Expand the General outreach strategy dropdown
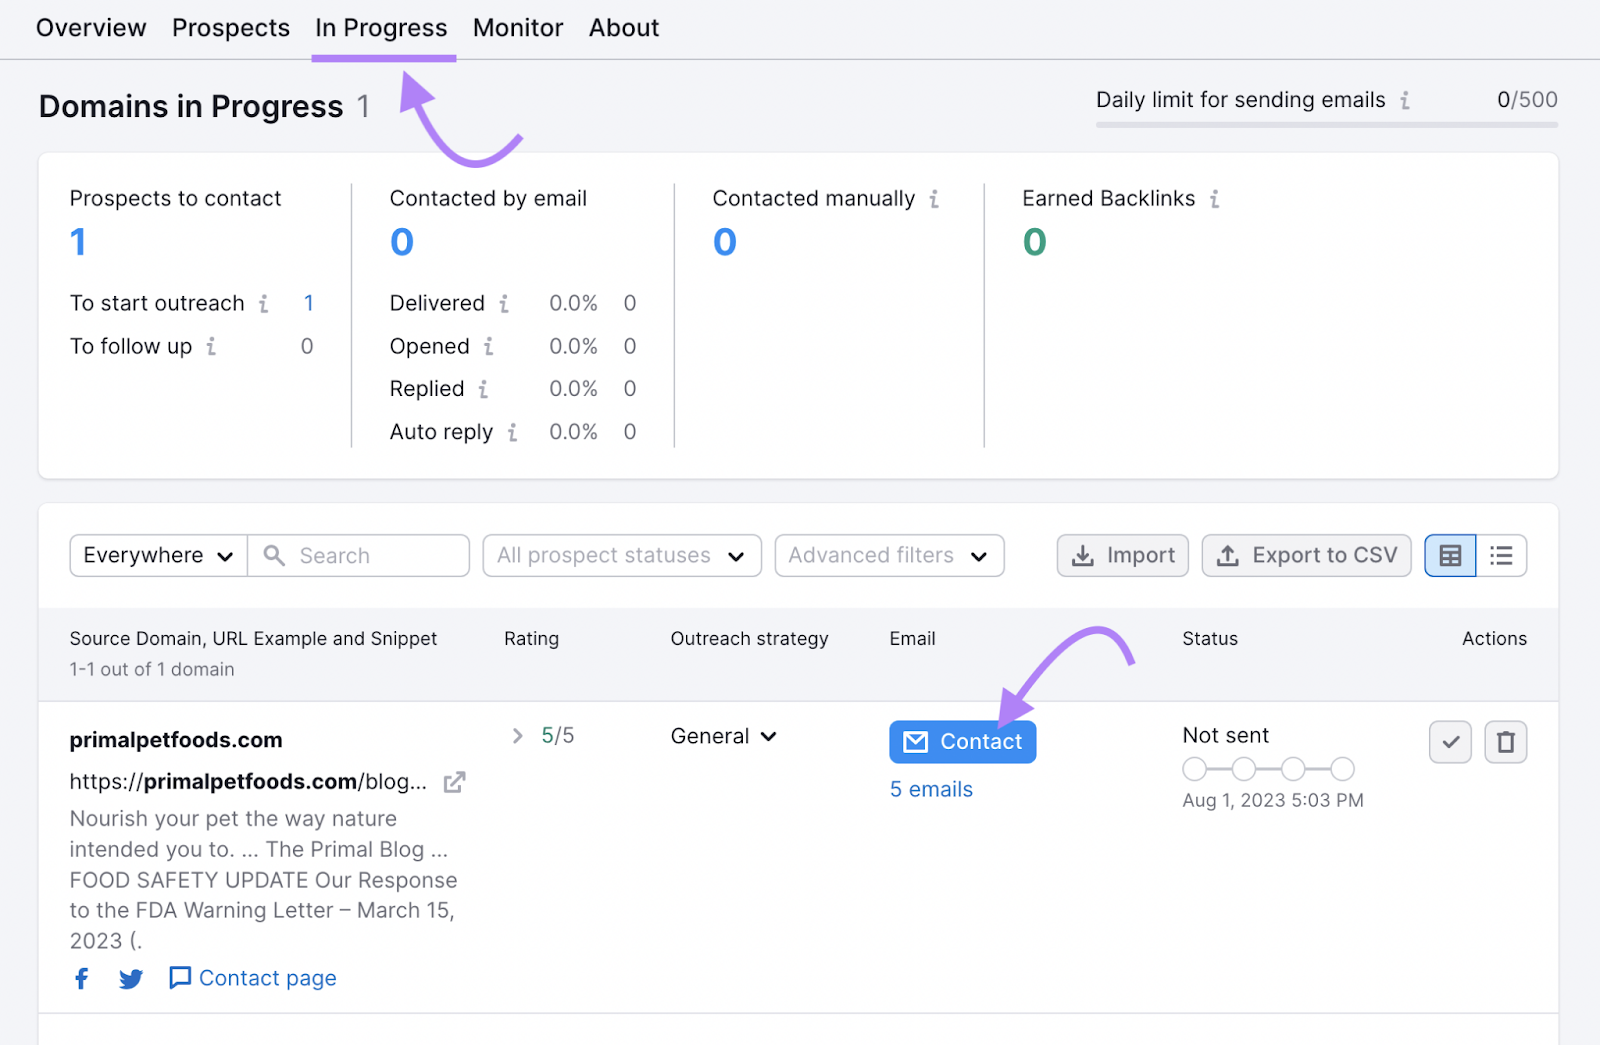 click(722, 736)
